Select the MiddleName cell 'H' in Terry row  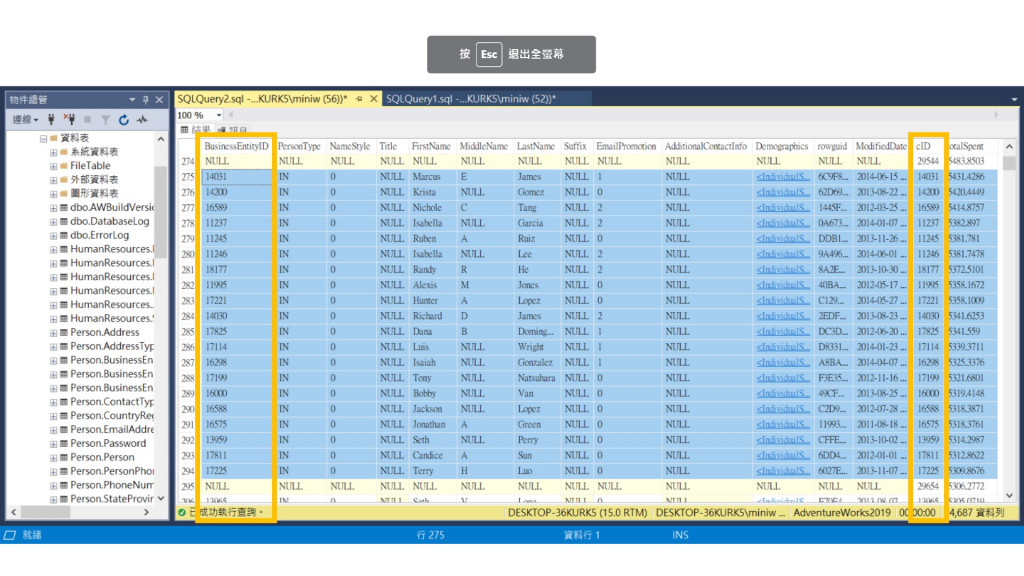[485, 471]
